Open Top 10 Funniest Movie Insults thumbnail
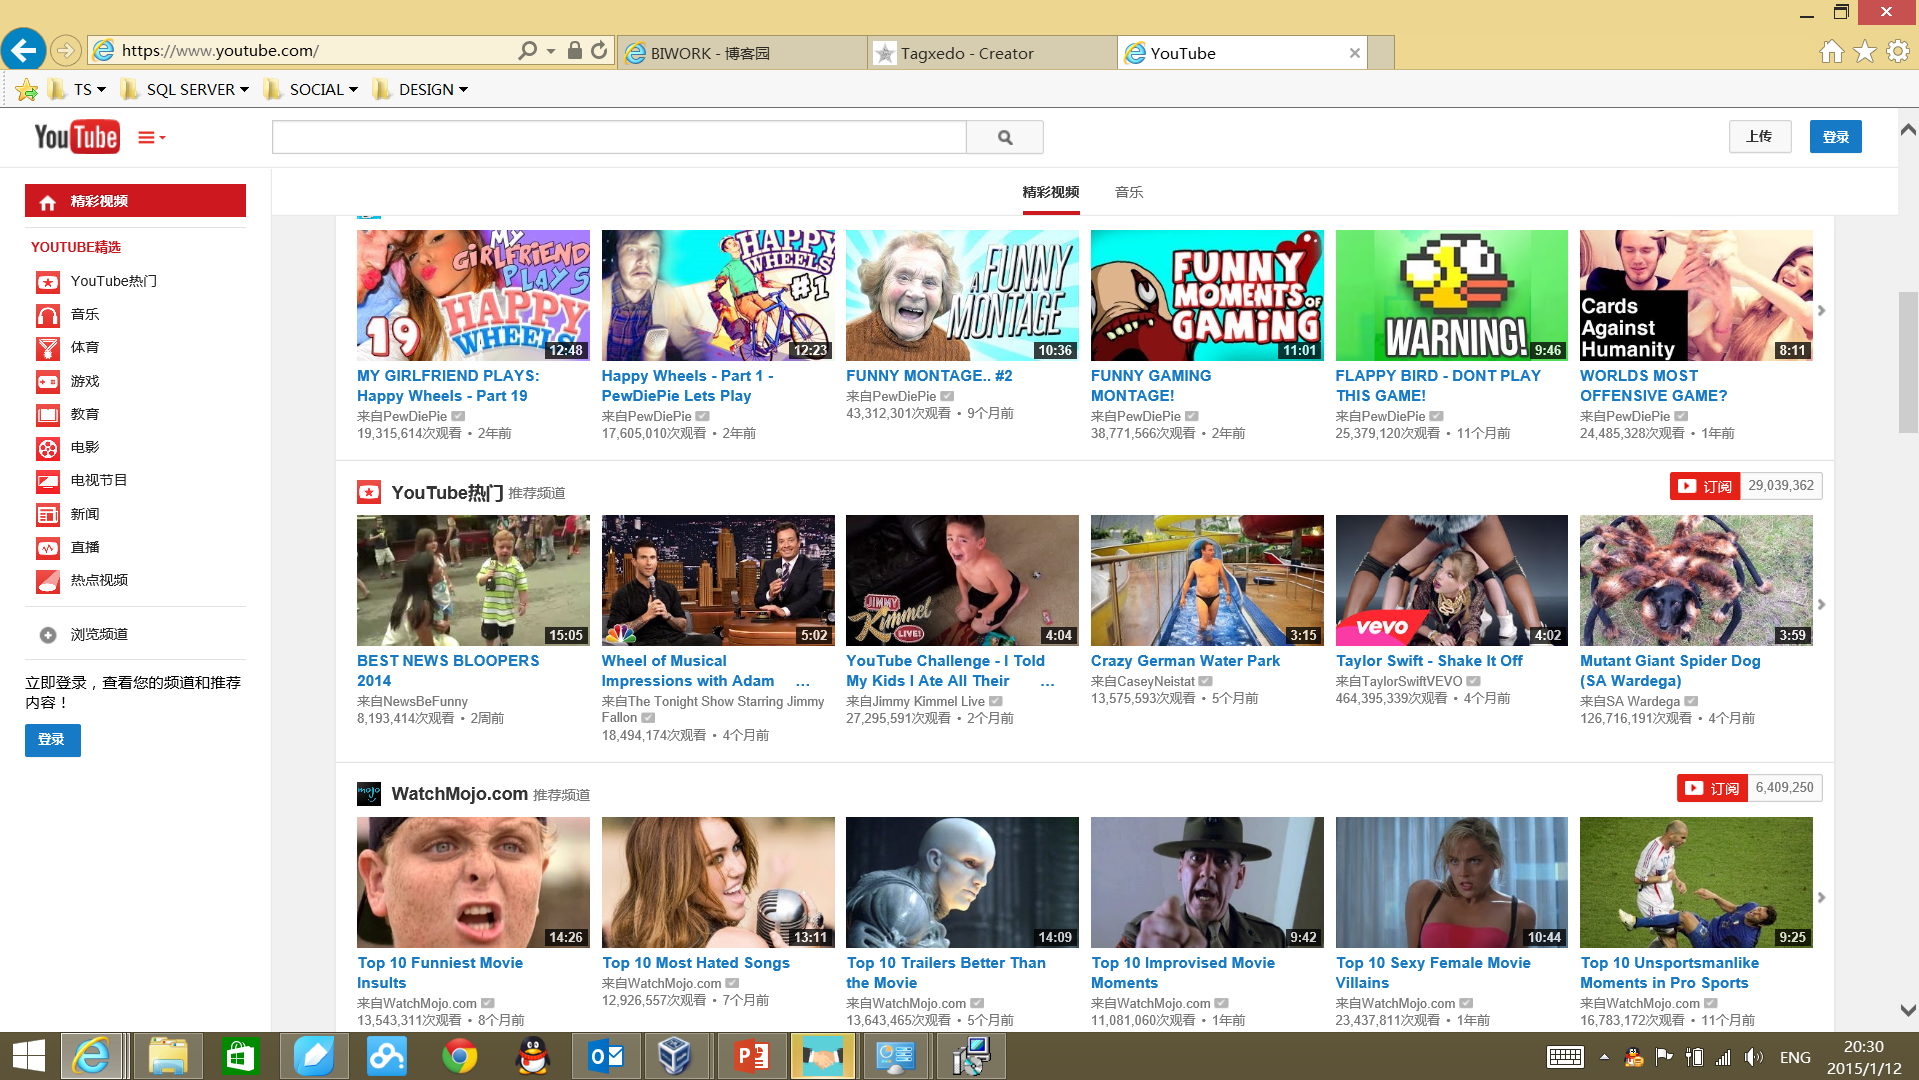The height and width of the screenshot is (1080, 1919). pyautogui.click(x=472, y=882)
